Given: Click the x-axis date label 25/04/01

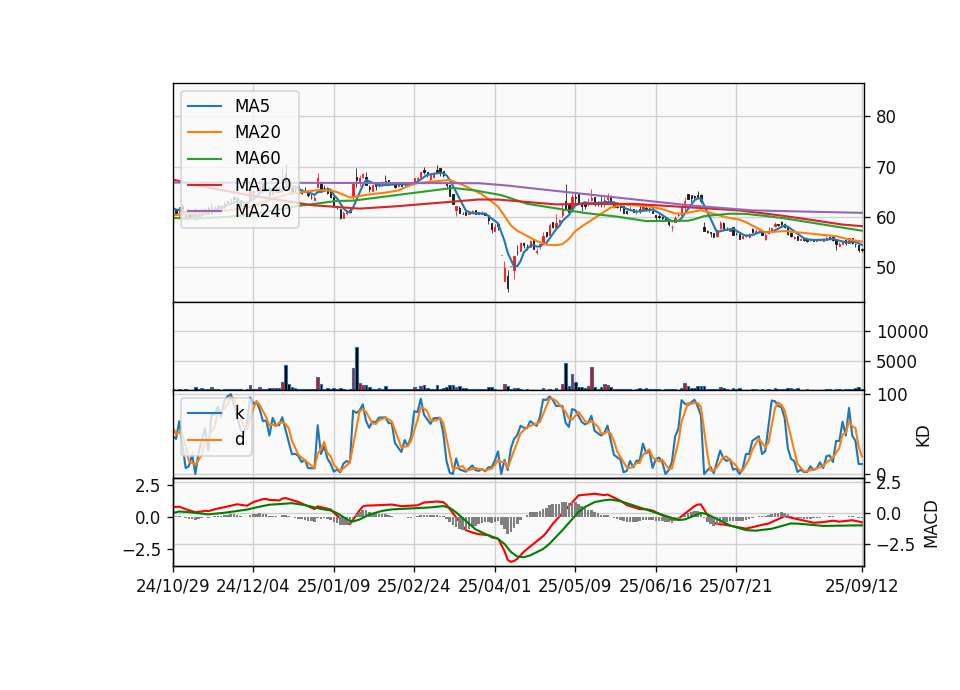Looking at the screenshot, I should coord(495,586).
